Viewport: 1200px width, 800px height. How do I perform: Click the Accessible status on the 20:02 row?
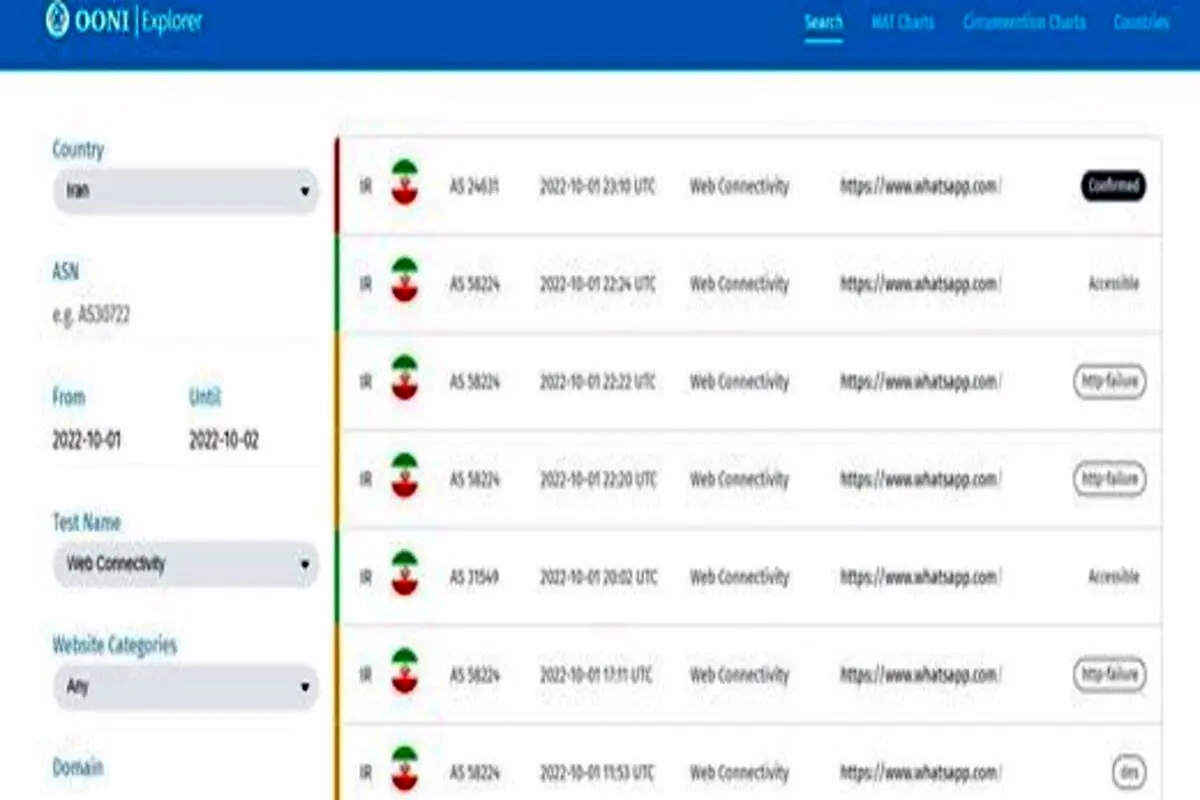pos(1114,577)
